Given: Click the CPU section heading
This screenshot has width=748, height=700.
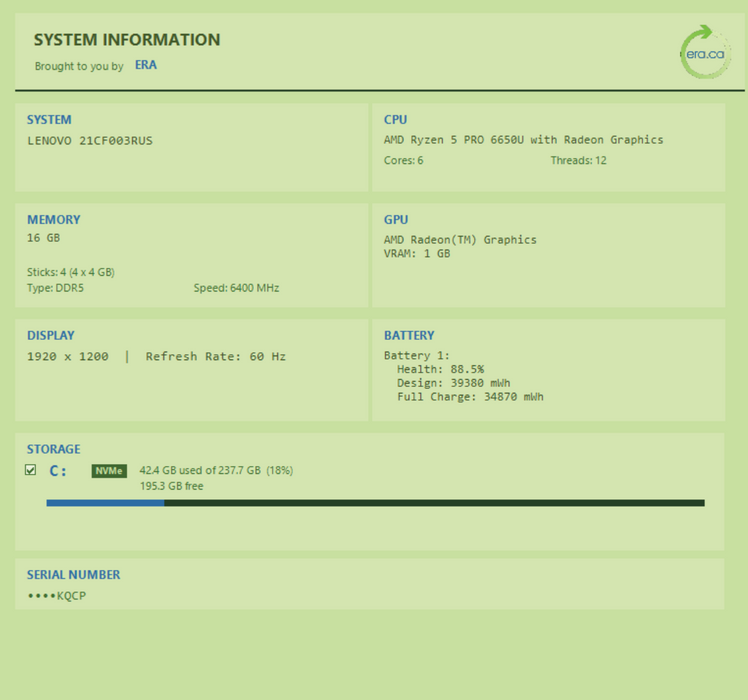Looking at the screenshot, I should pos(395,120).
